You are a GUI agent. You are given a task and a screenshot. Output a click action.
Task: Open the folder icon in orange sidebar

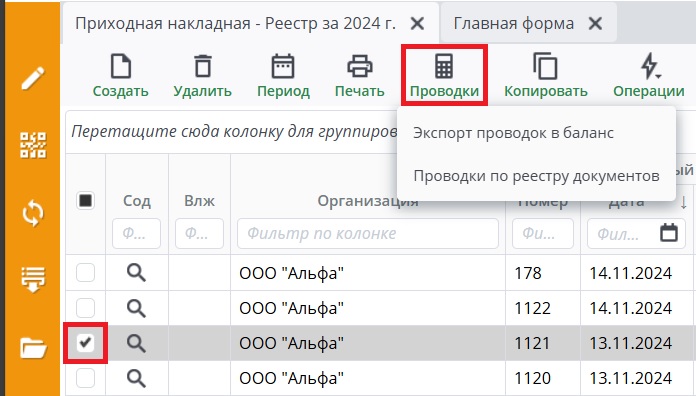[x=33, y=348]
